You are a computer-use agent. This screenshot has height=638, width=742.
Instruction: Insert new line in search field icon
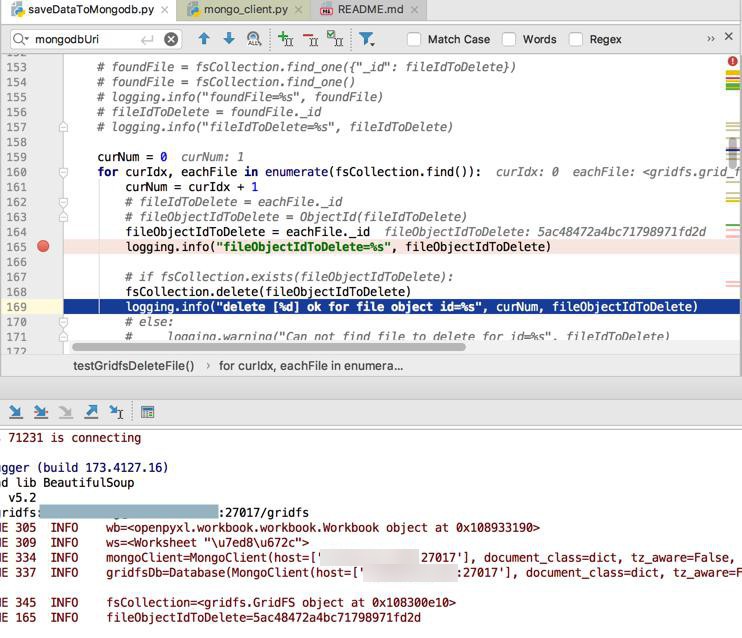click(x=148, y=40)
